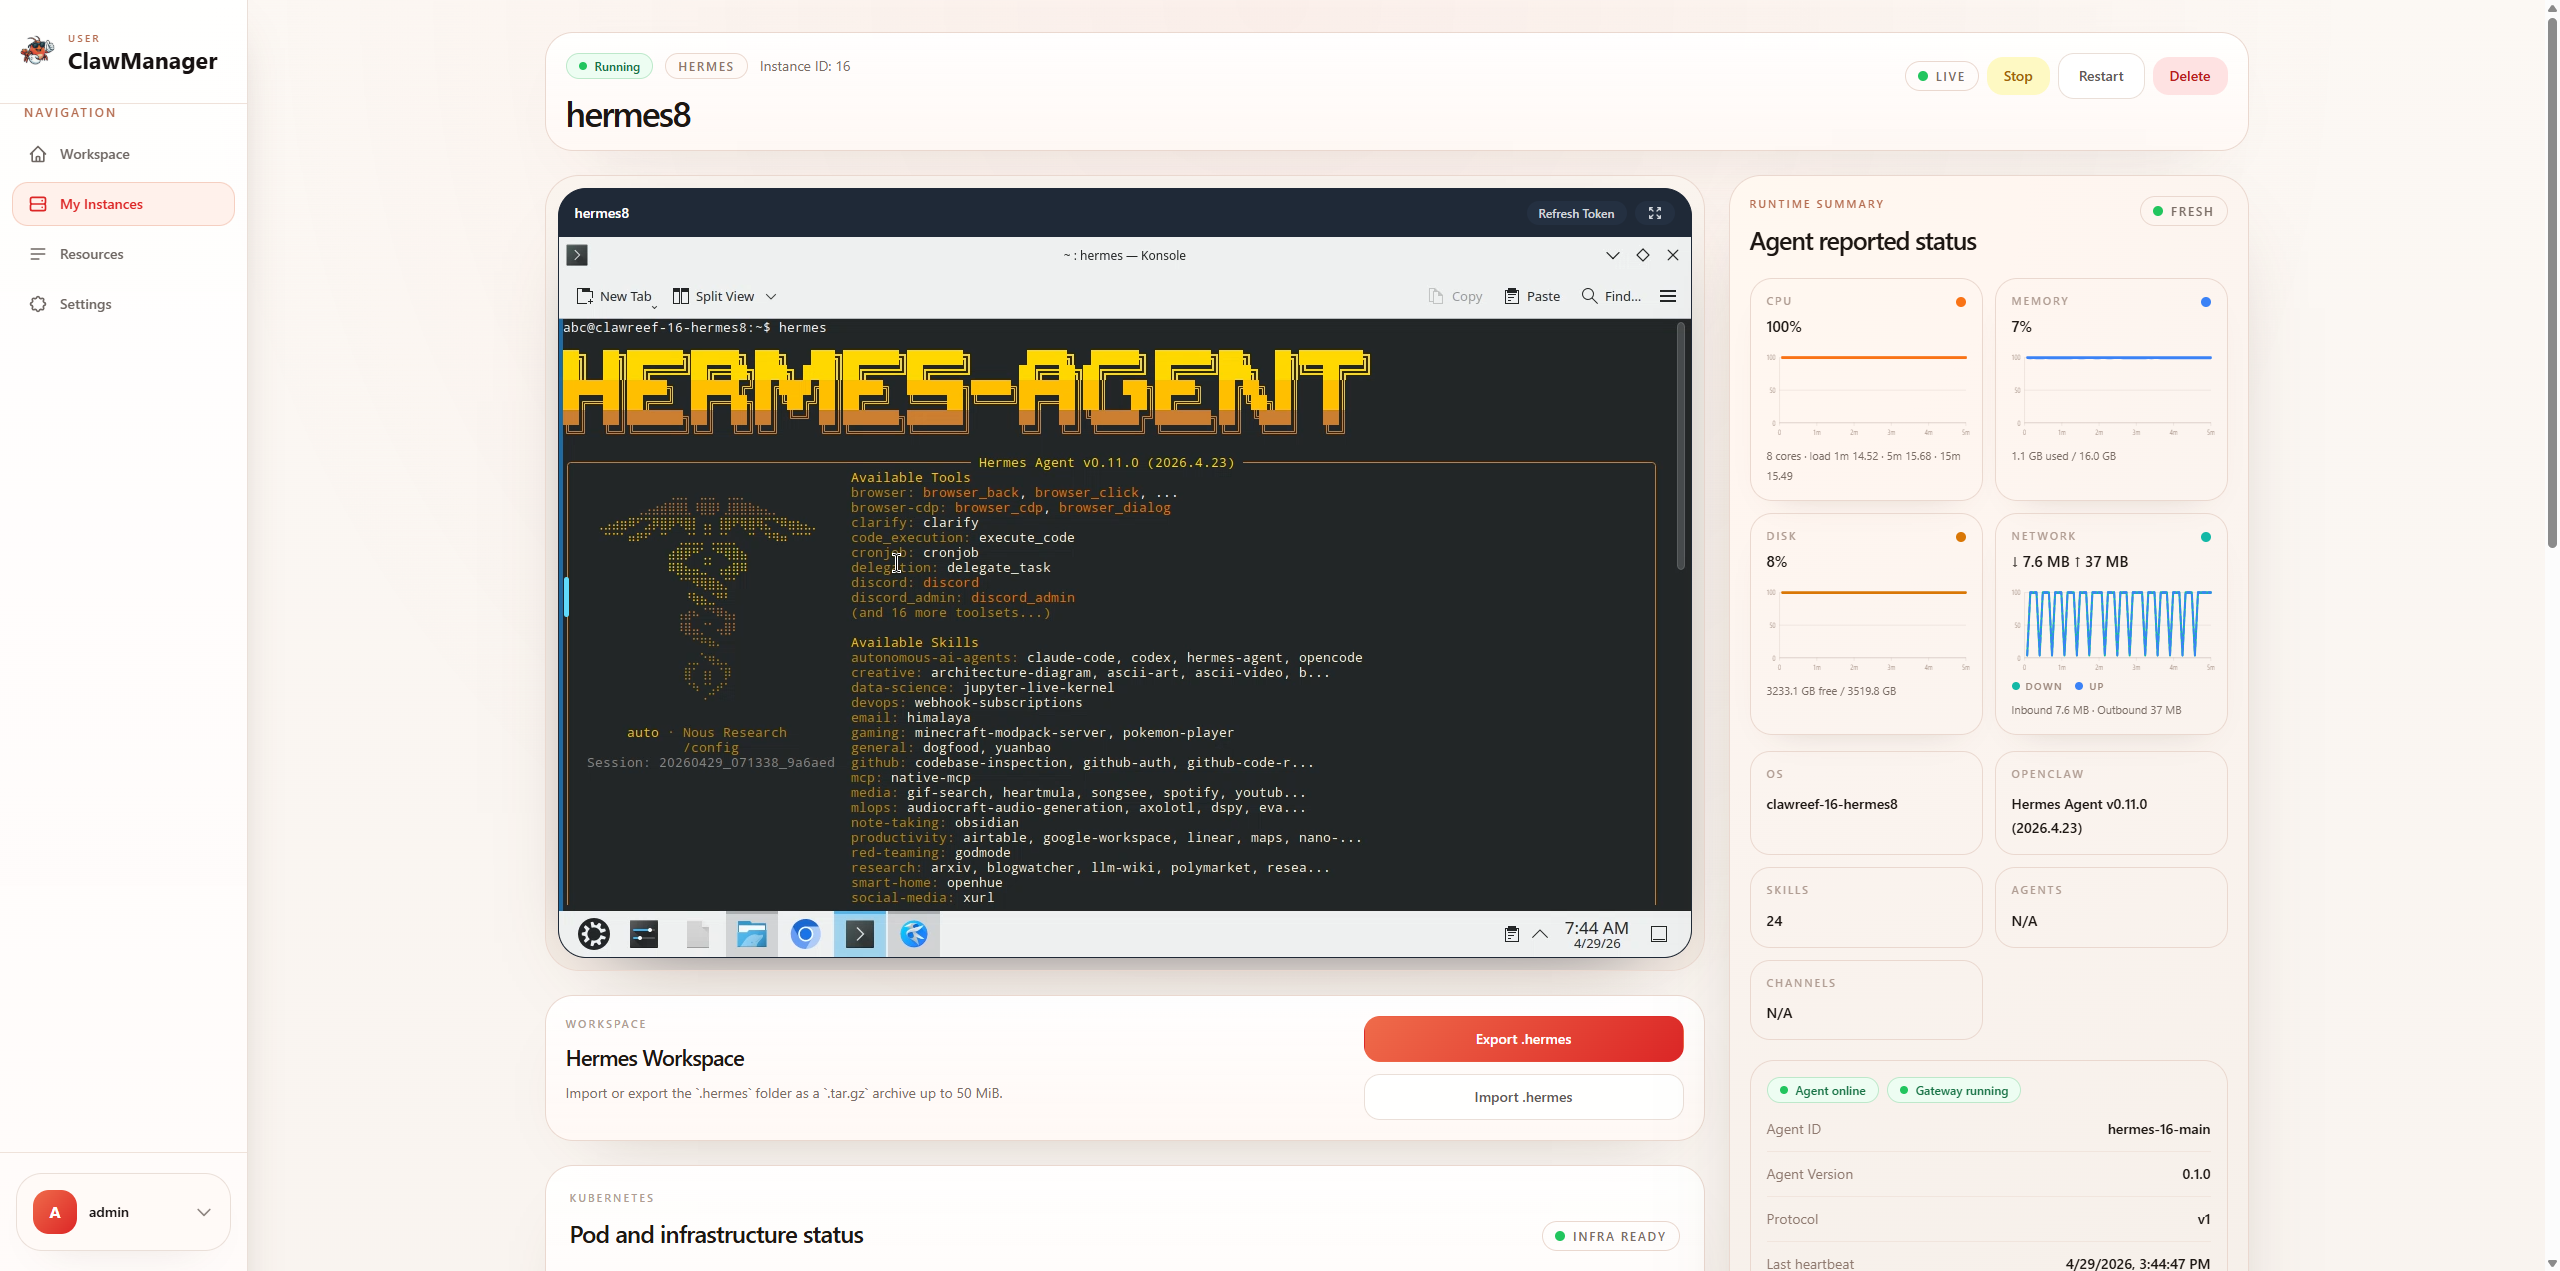Click the Gateway running badge
This screenshot has height=1271, width=2560.
click(1953, 1090)
